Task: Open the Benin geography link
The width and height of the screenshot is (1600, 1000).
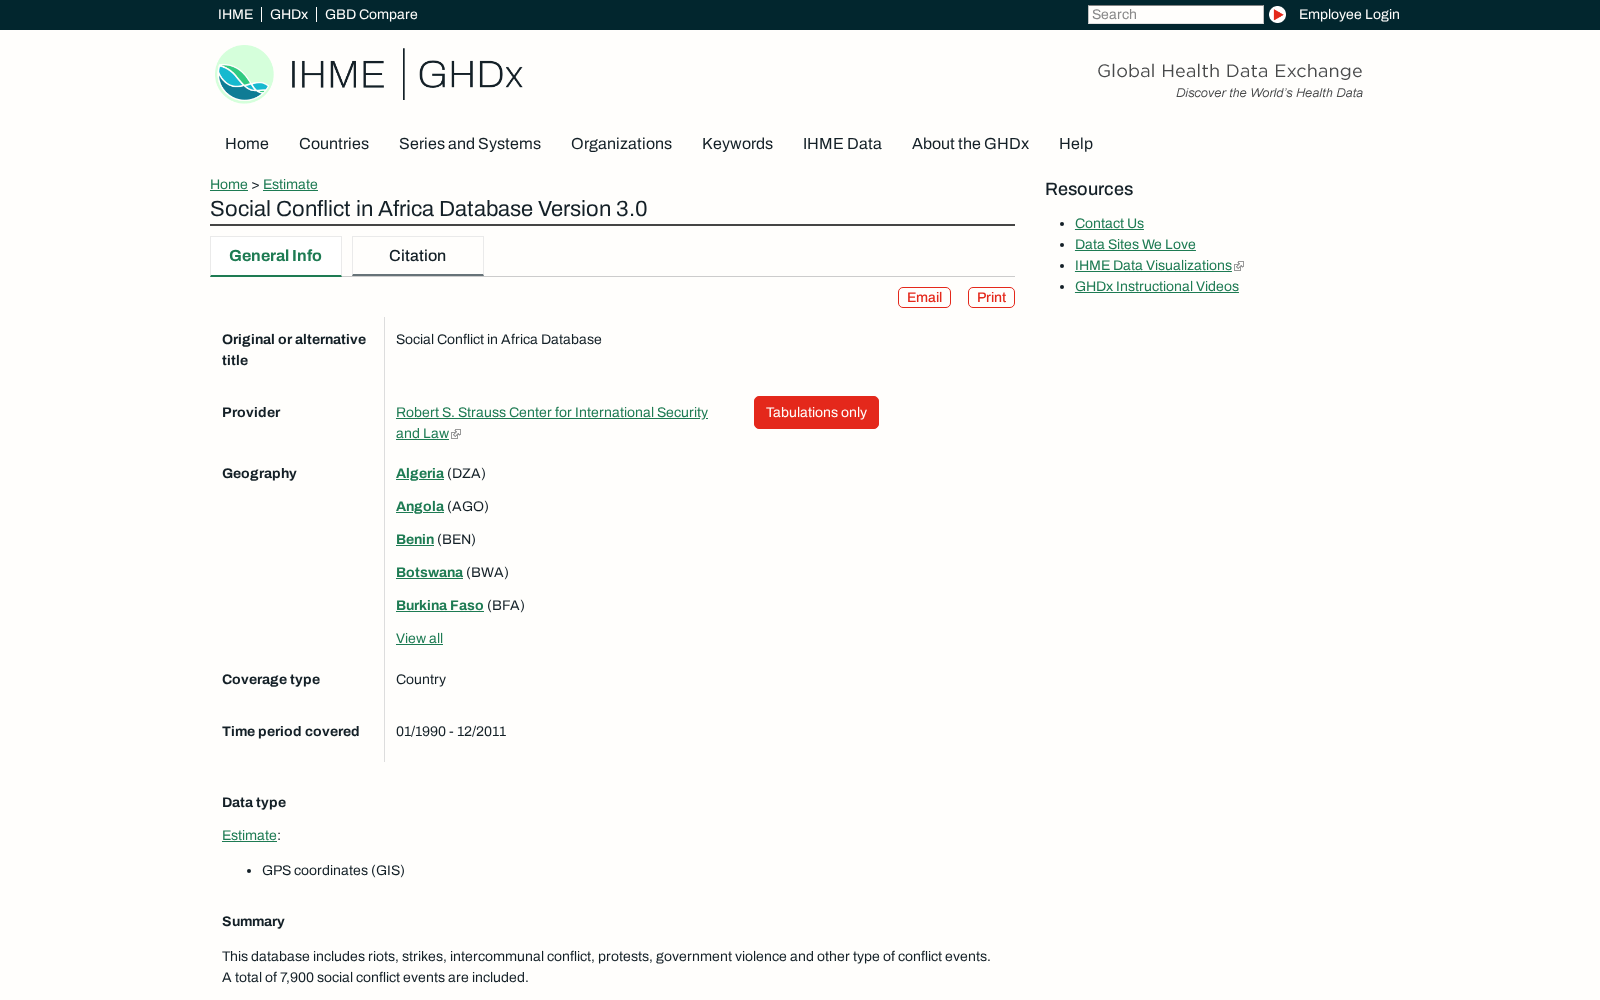Action: (x=415, y=539)
